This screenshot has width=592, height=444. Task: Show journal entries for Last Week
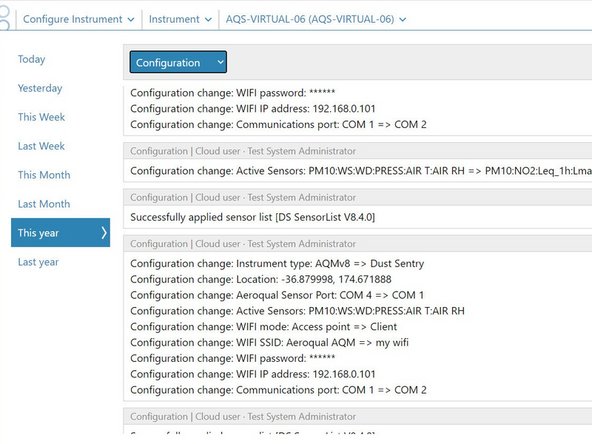click(x=42, y=146)
